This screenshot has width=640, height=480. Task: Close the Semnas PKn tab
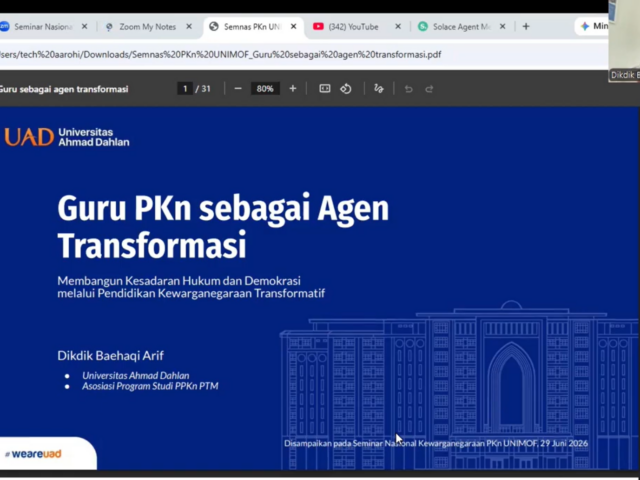(x=293, y=27)
